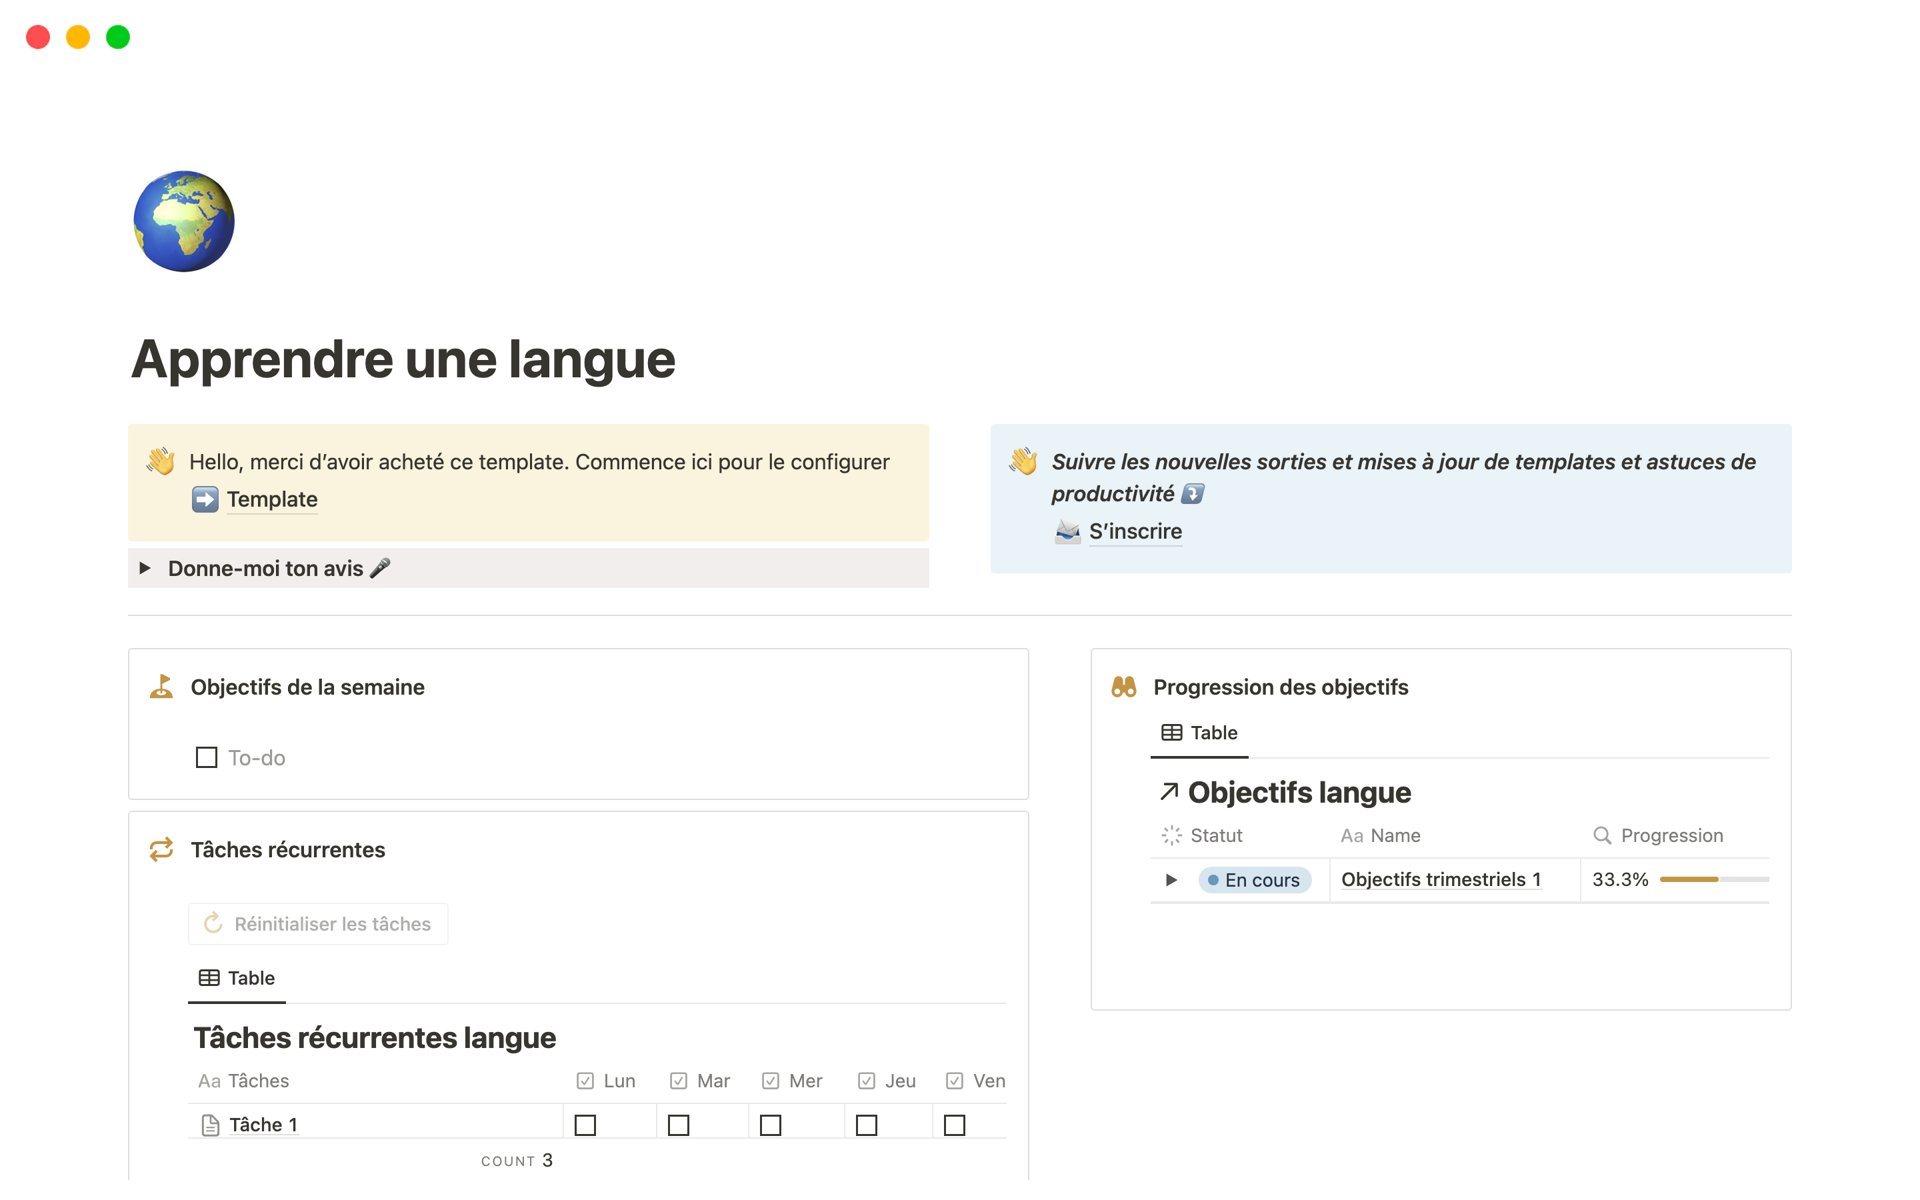This screenshot has height=1200, width=1920.
Task: Check the Mardi checkbox for Tâche 1
Action: 679,1124
